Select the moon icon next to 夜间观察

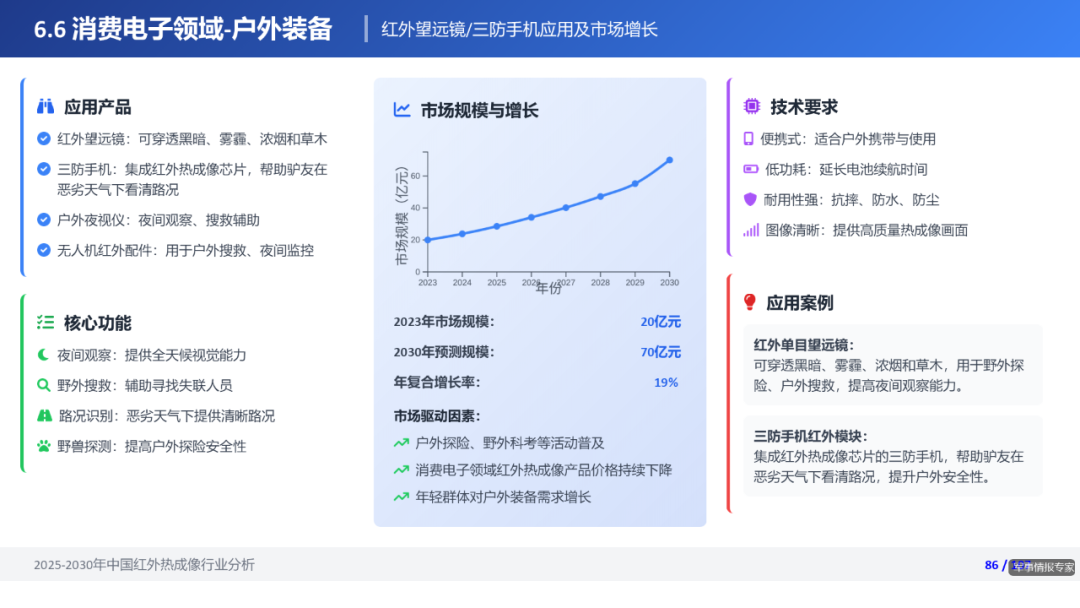[41, 355]
